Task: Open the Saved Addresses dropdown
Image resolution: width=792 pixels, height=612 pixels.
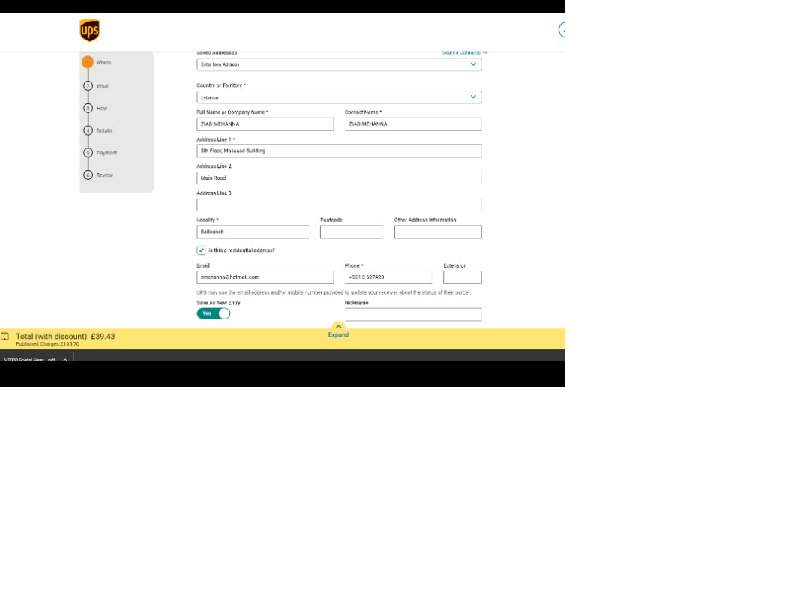Action: point(338,64)
